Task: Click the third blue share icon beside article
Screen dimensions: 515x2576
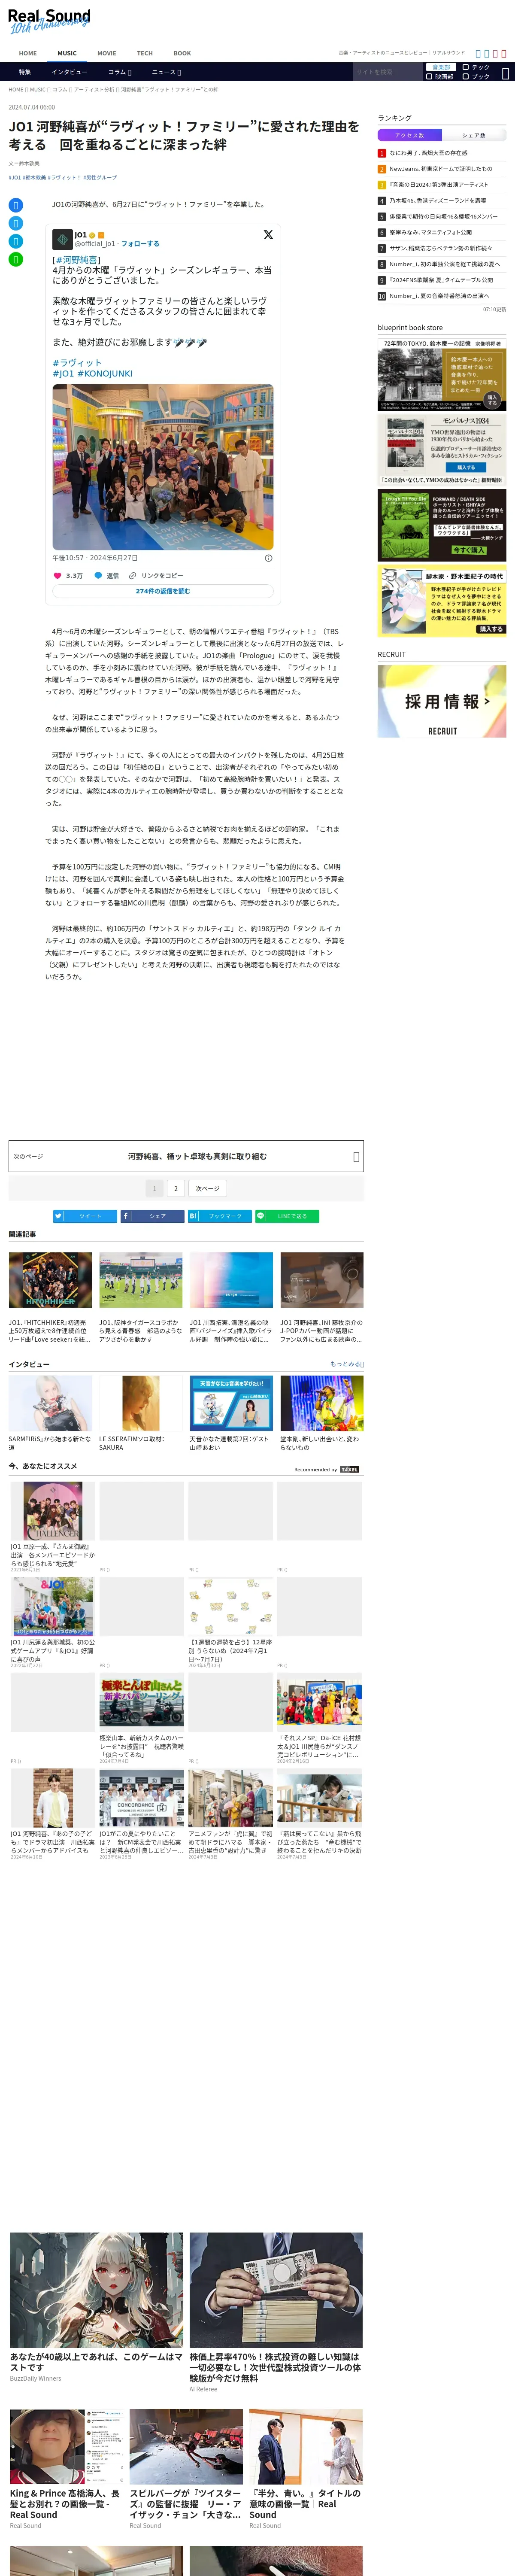Action: 15,241
